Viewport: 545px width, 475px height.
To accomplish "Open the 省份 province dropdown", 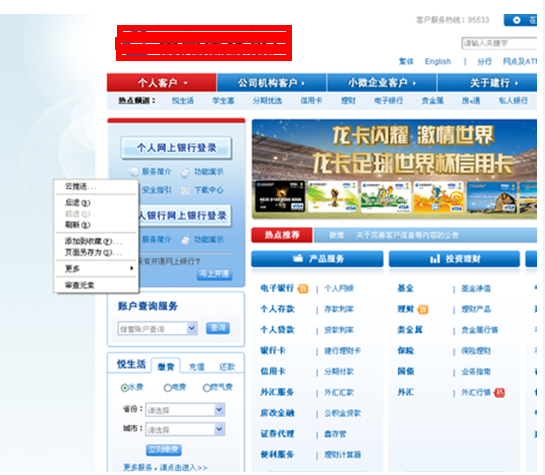I will (x=185, y=410).
